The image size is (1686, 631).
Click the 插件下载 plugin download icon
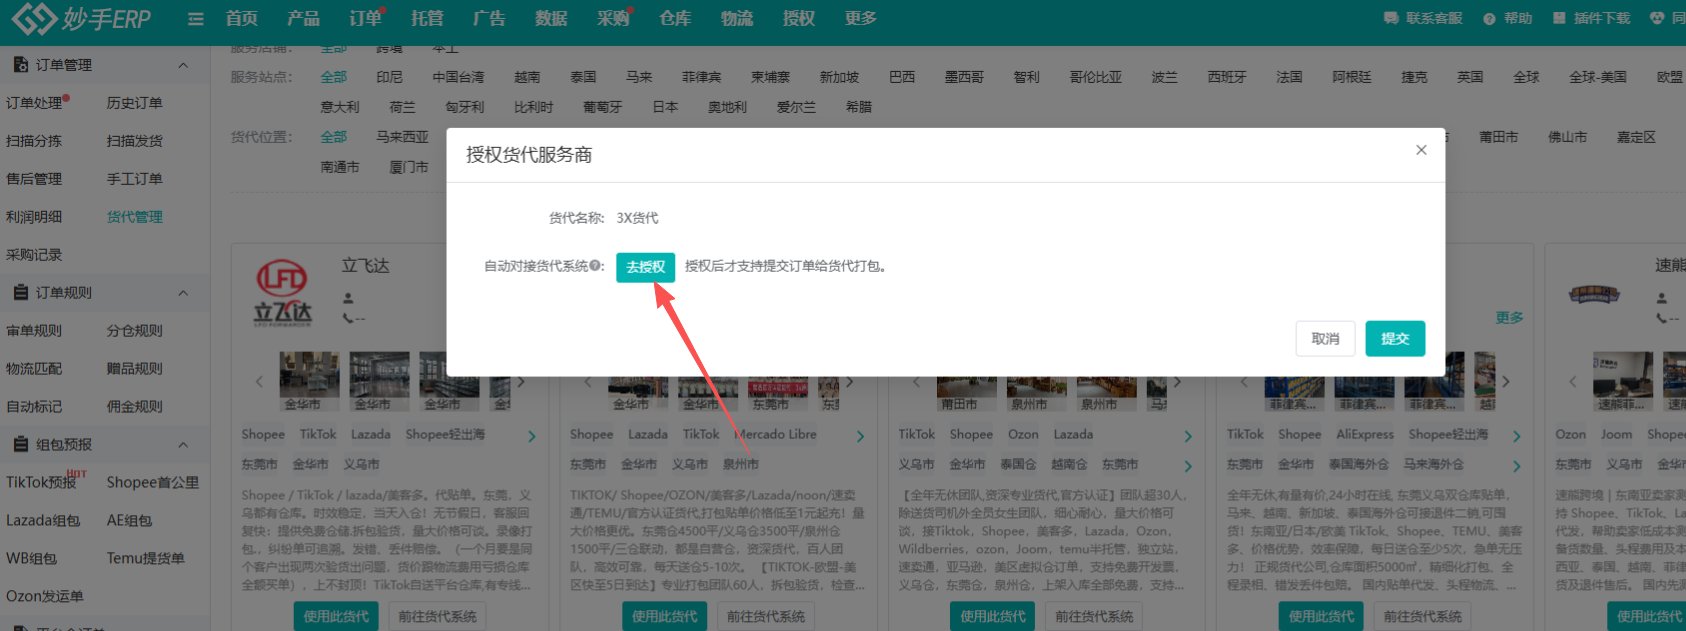(1559, 18)
